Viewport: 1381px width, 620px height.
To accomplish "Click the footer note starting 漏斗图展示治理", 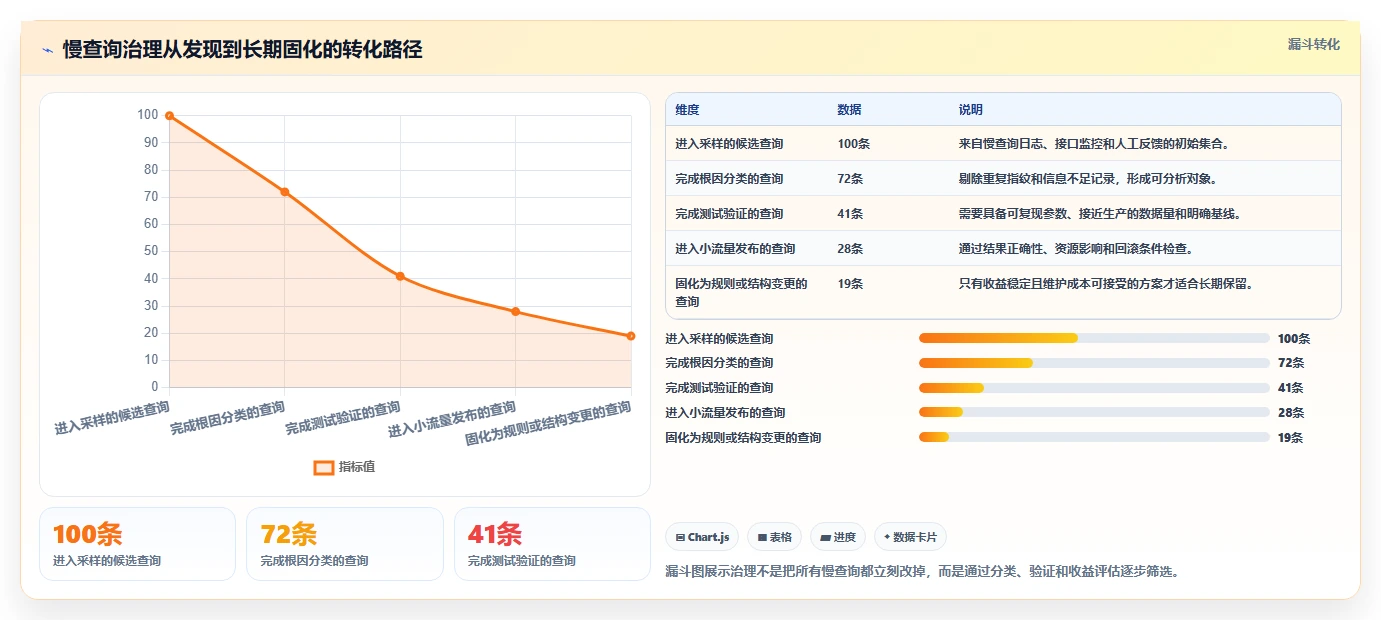I will [922, 572].
